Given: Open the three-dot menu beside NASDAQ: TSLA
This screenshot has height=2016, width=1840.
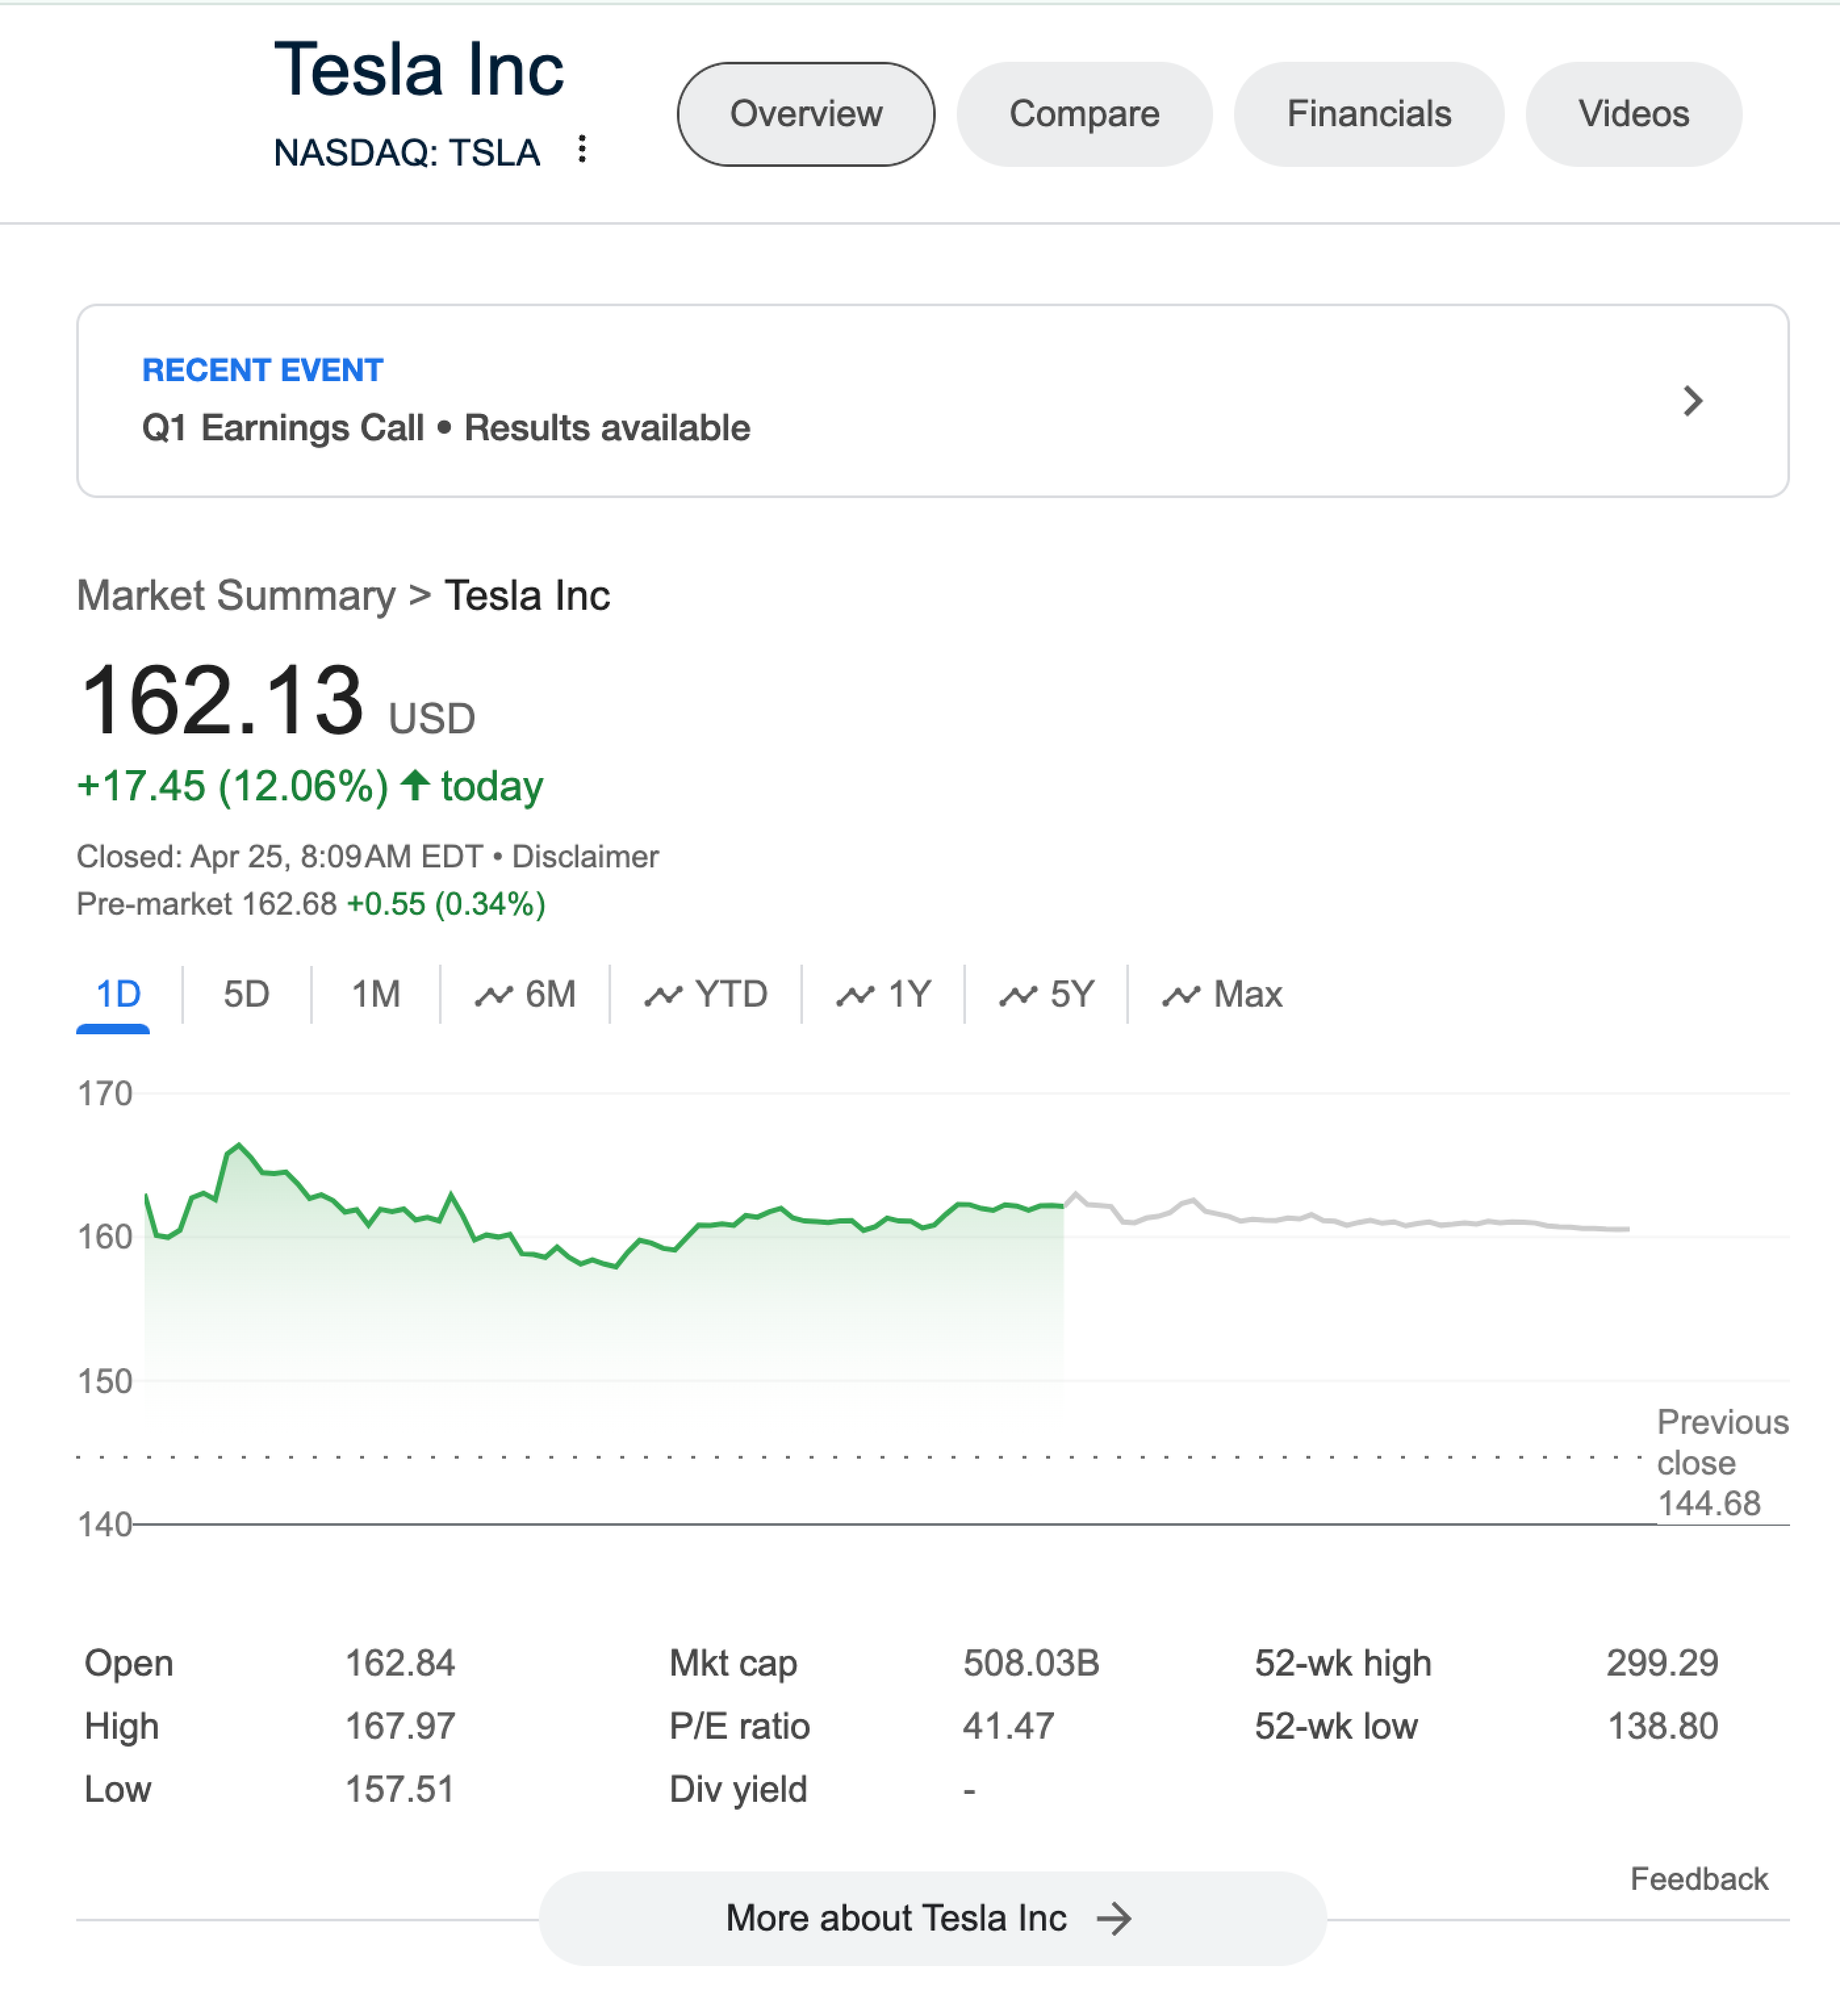Looking at the screenshot, I should point(582,150).
